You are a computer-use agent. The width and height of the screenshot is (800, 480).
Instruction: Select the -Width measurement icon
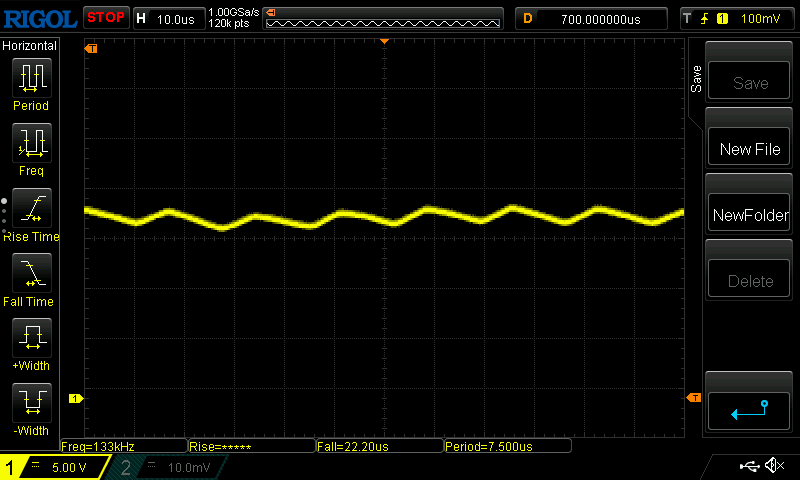32,402
